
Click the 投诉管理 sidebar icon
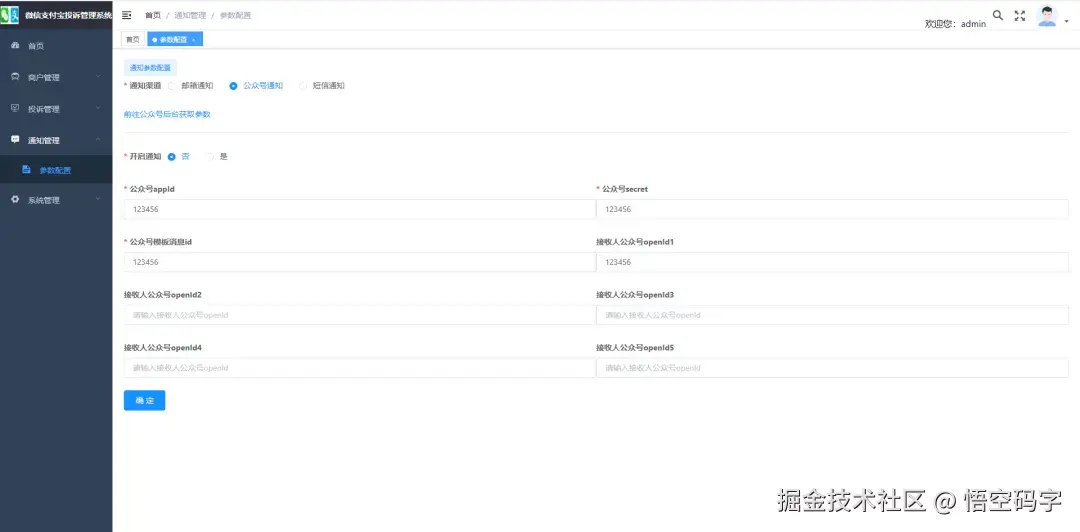tap(15, 108)
